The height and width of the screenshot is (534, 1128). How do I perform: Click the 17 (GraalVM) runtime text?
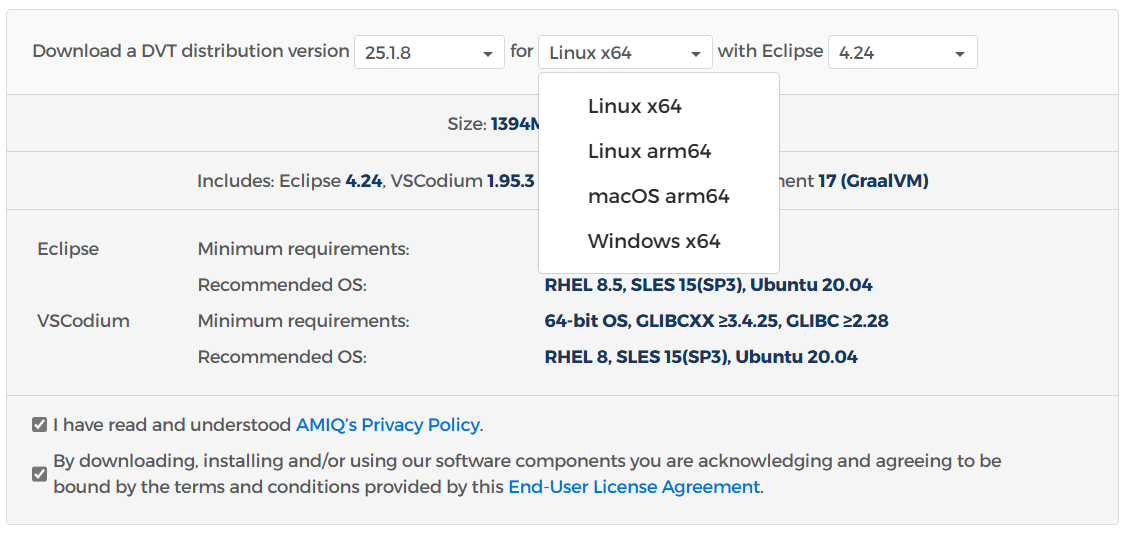pos(873,181)
